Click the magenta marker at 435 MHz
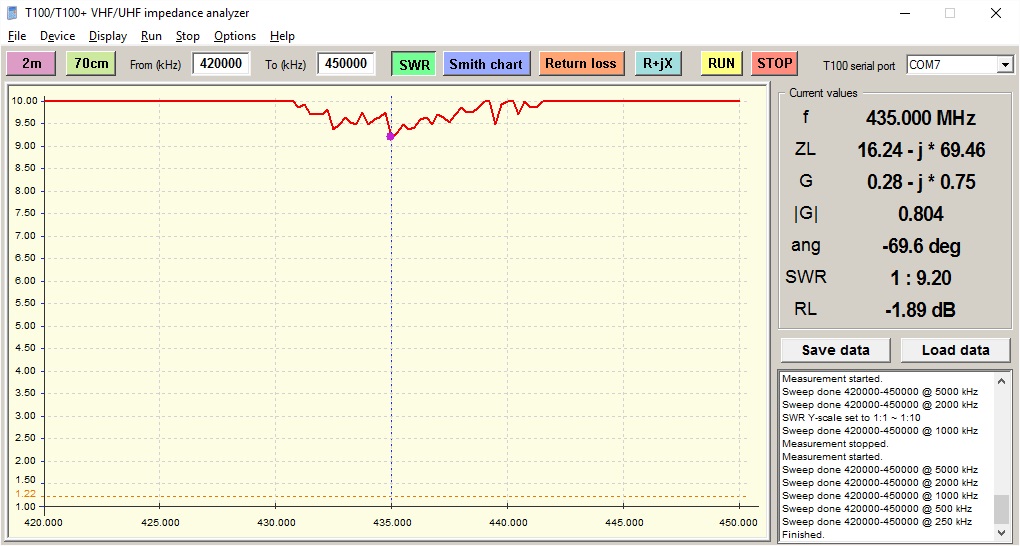This screenshot has width=1020, height=546. [390, 136]
